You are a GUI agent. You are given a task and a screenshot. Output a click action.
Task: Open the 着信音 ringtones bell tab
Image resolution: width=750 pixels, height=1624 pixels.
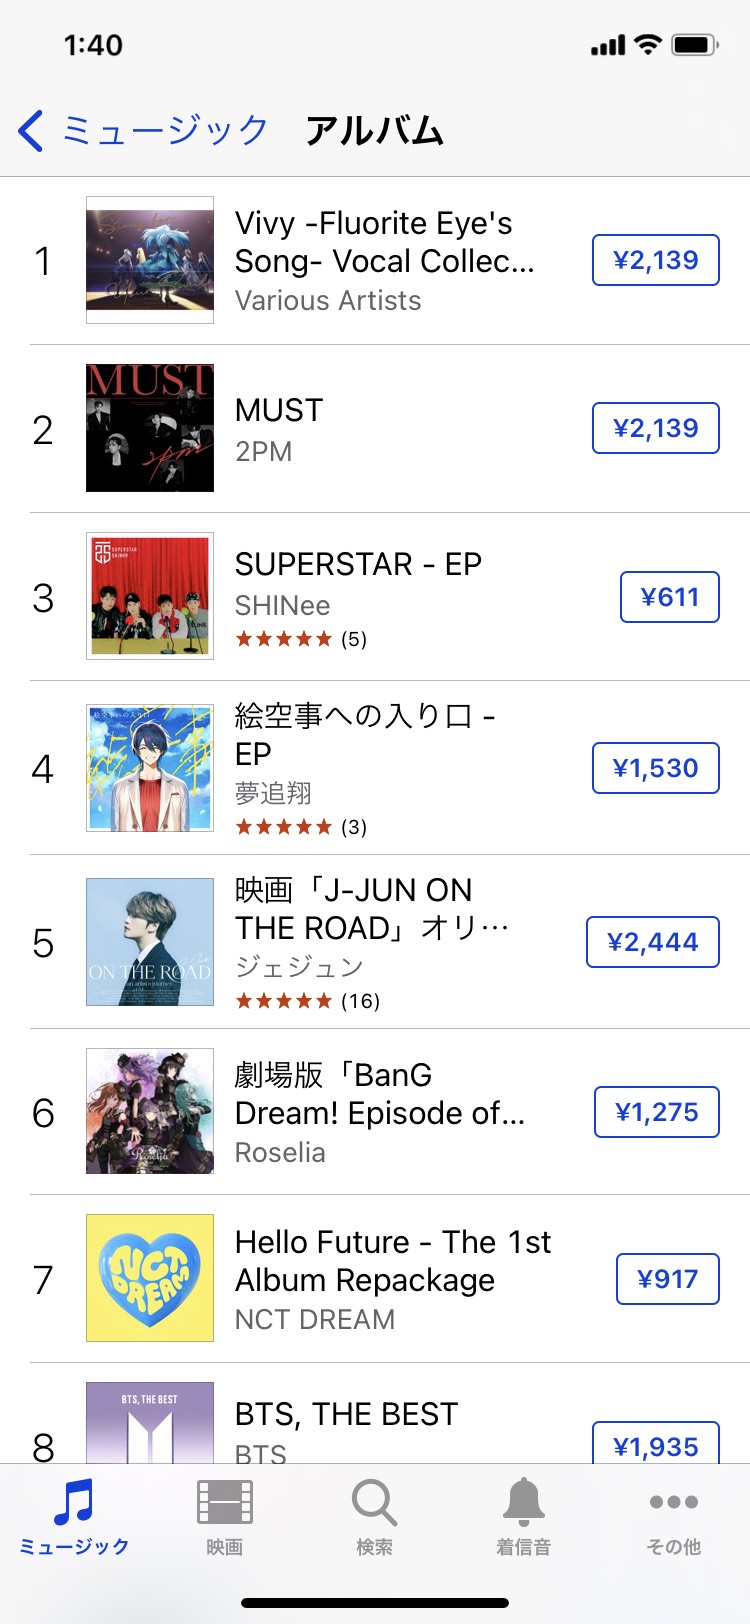click(523, 1517)
